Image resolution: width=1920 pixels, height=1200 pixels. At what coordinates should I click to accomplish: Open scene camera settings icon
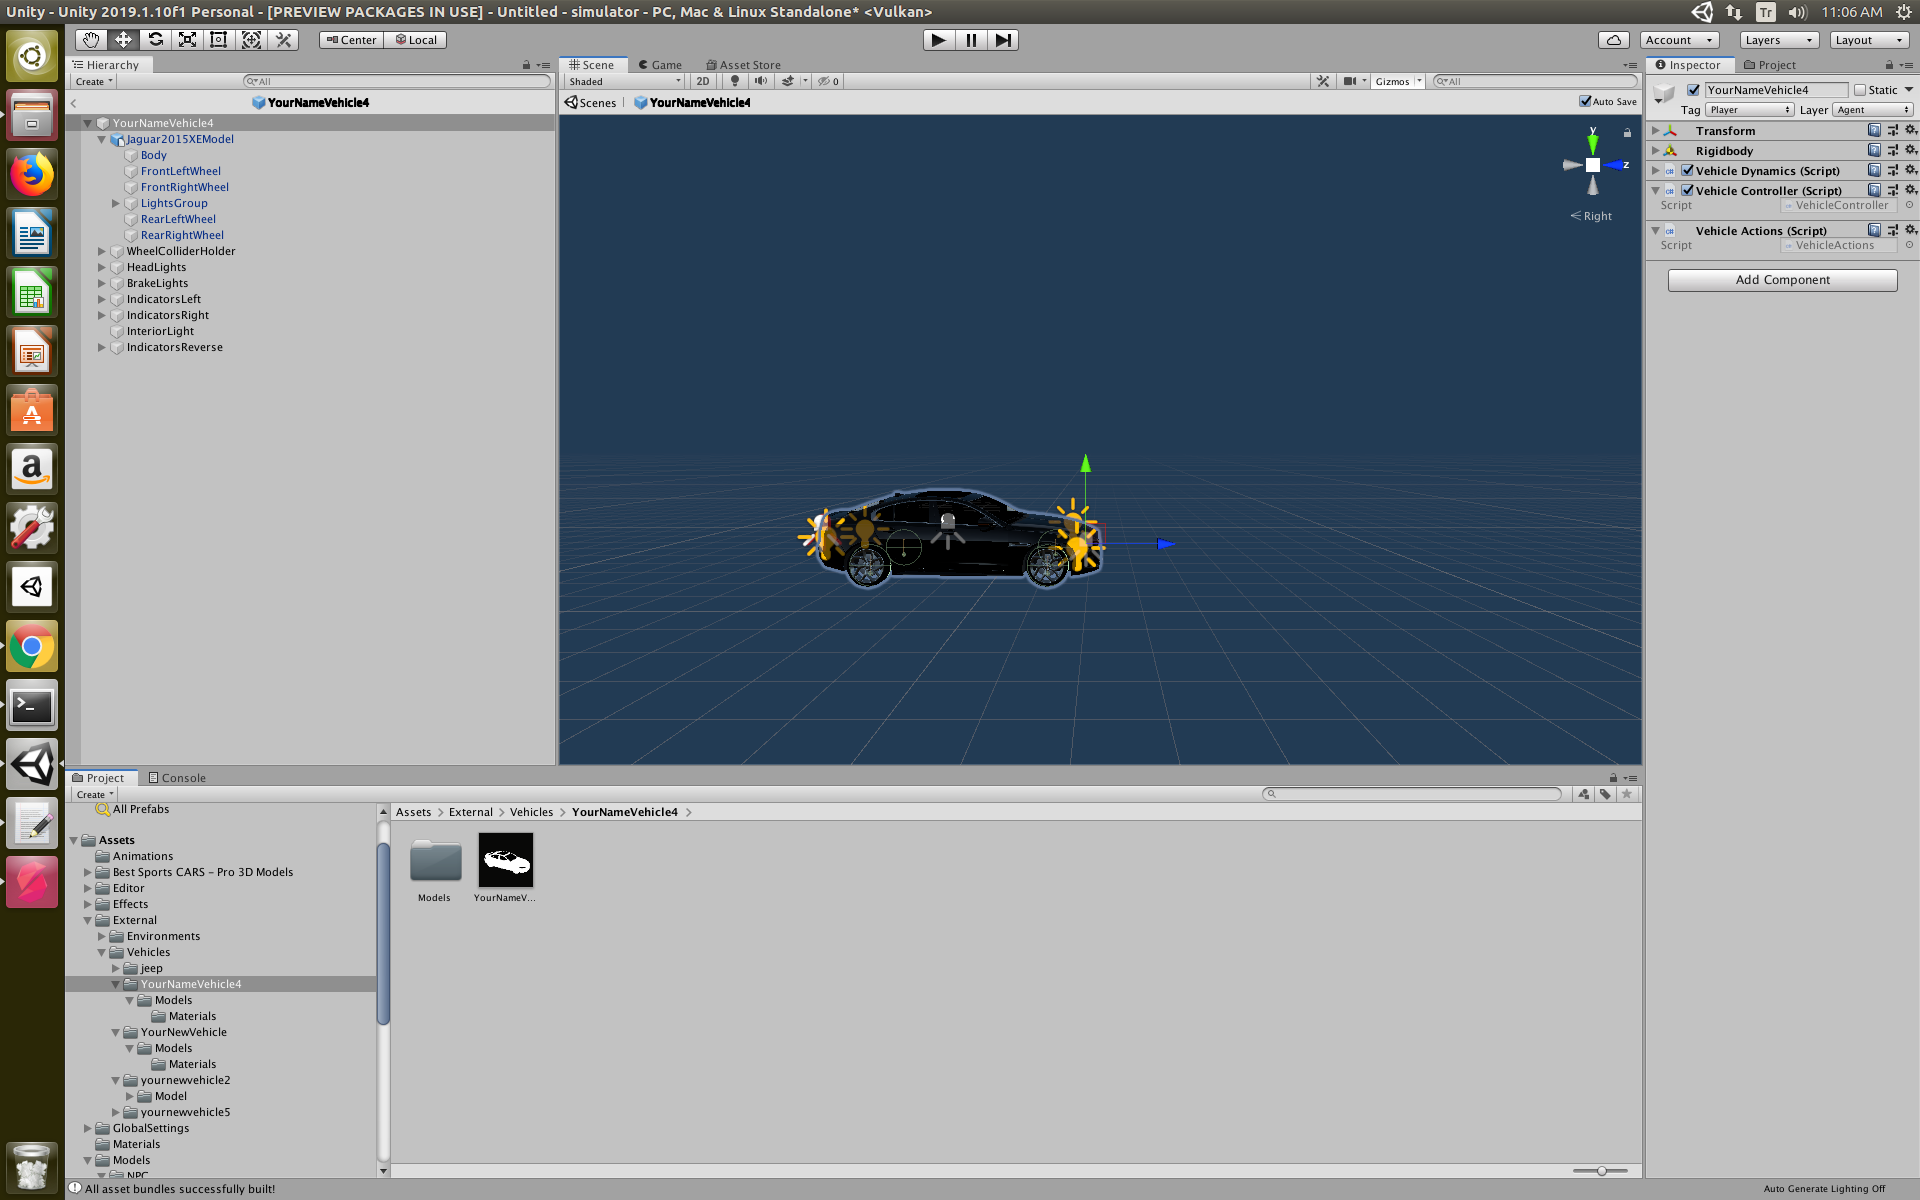(1350, 81)
